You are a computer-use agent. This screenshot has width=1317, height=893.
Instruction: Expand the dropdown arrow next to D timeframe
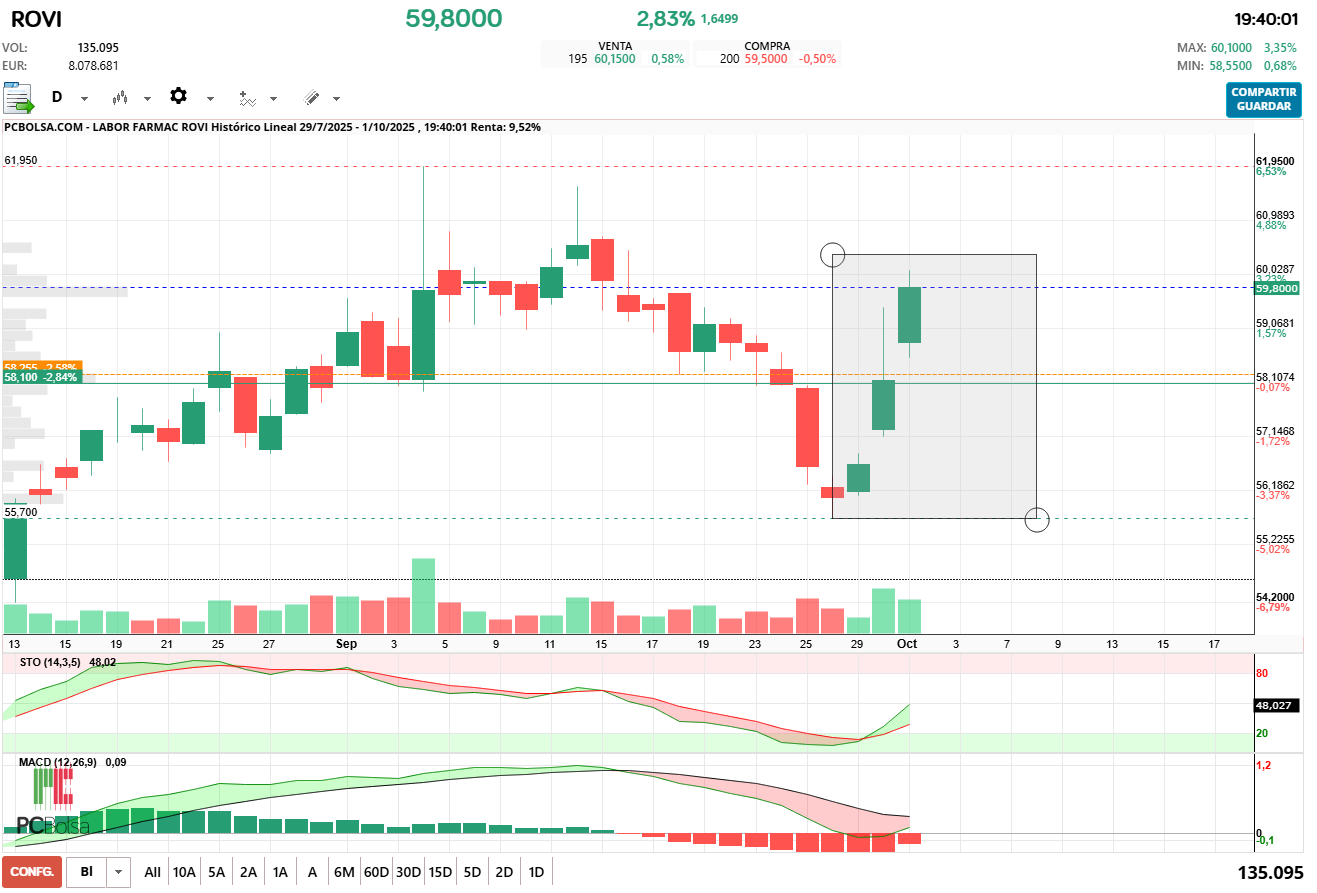(x=84, y=99)
